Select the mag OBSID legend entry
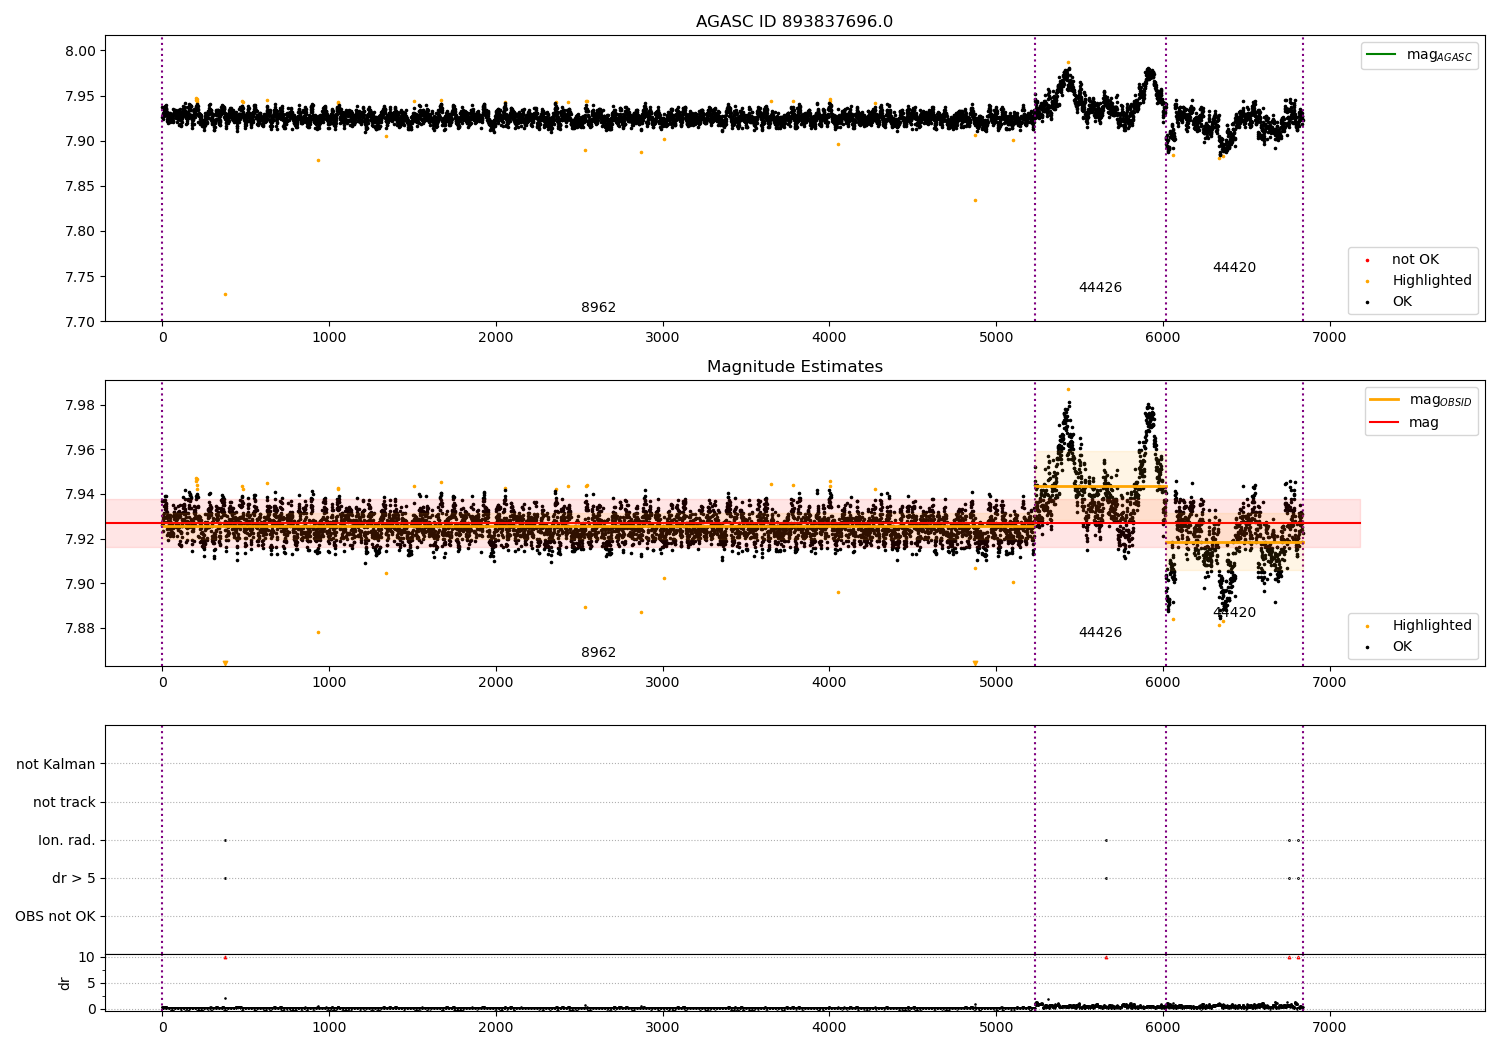 pyautogui.click(x=1420, y=400)
